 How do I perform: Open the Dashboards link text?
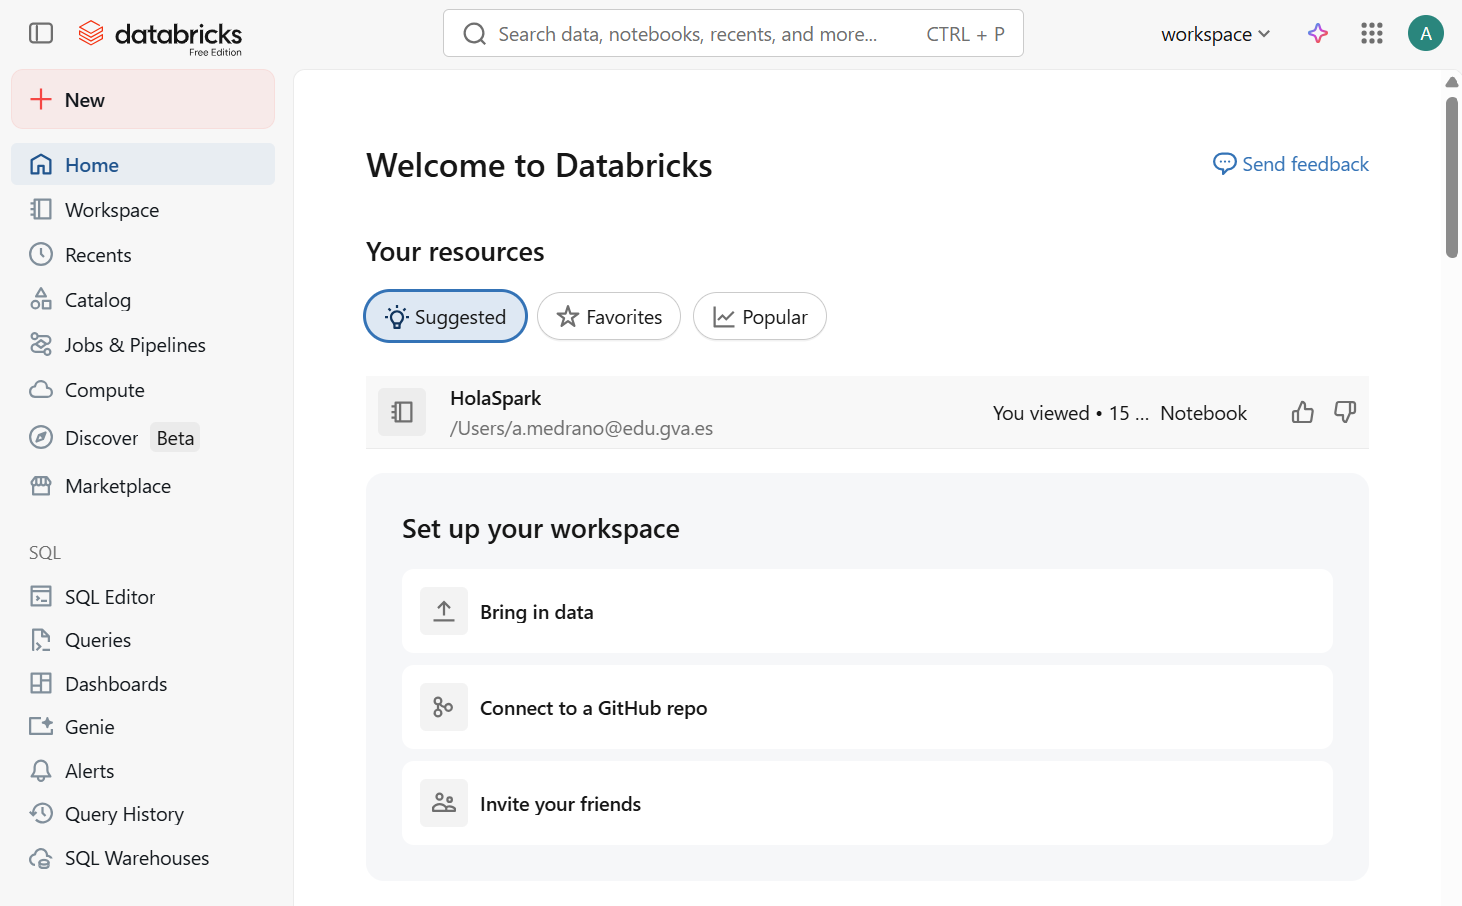pyautogui.click(x=116, y=683)
